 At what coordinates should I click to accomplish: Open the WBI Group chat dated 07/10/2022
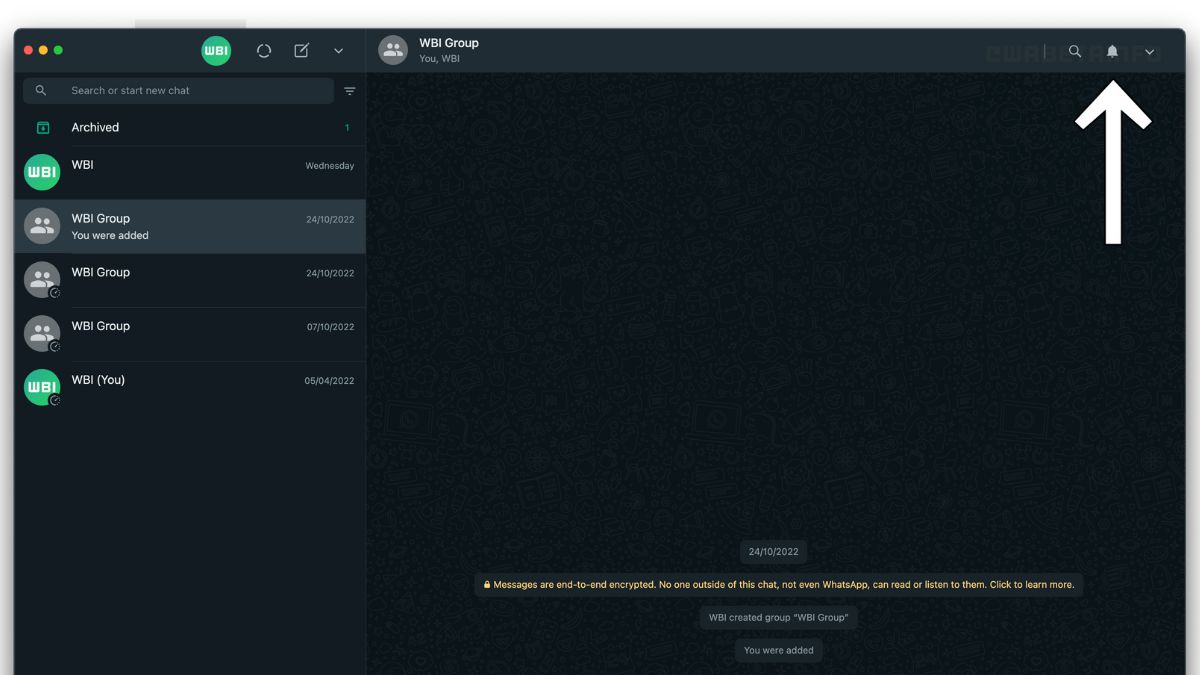point(190,334)
